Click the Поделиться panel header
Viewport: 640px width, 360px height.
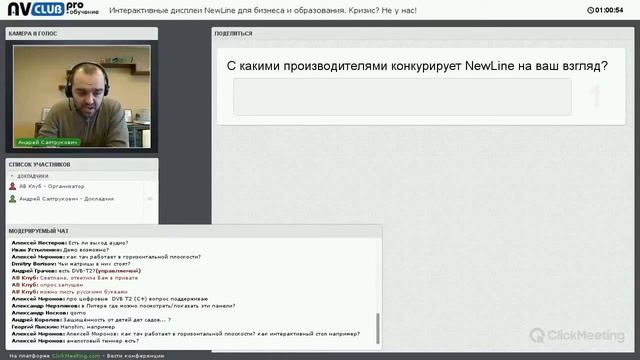[x=423, y=33]
